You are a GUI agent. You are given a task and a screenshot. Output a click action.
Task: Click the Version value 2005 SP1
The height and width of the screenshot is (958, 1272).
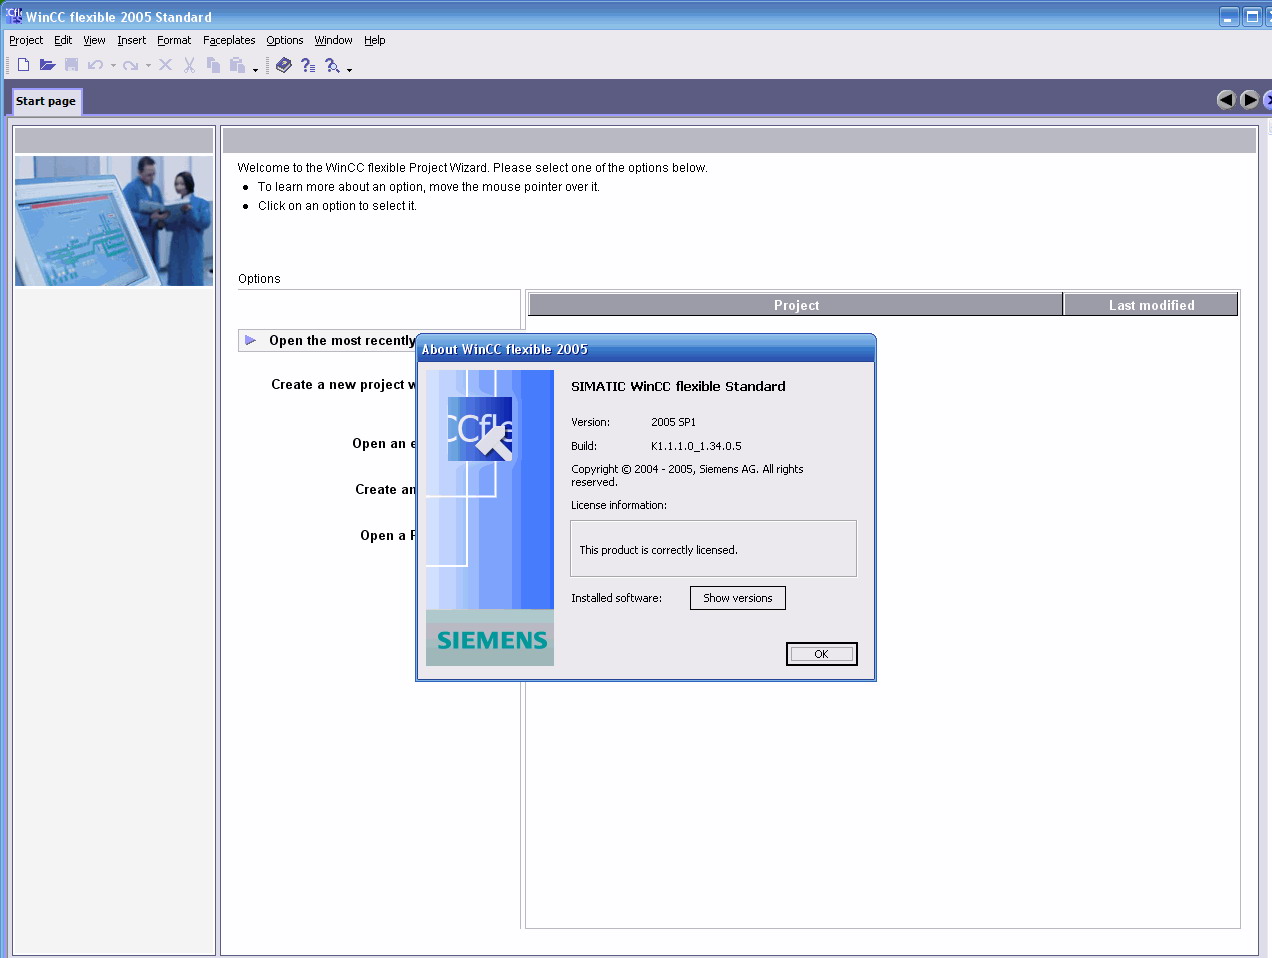point(673,422)
